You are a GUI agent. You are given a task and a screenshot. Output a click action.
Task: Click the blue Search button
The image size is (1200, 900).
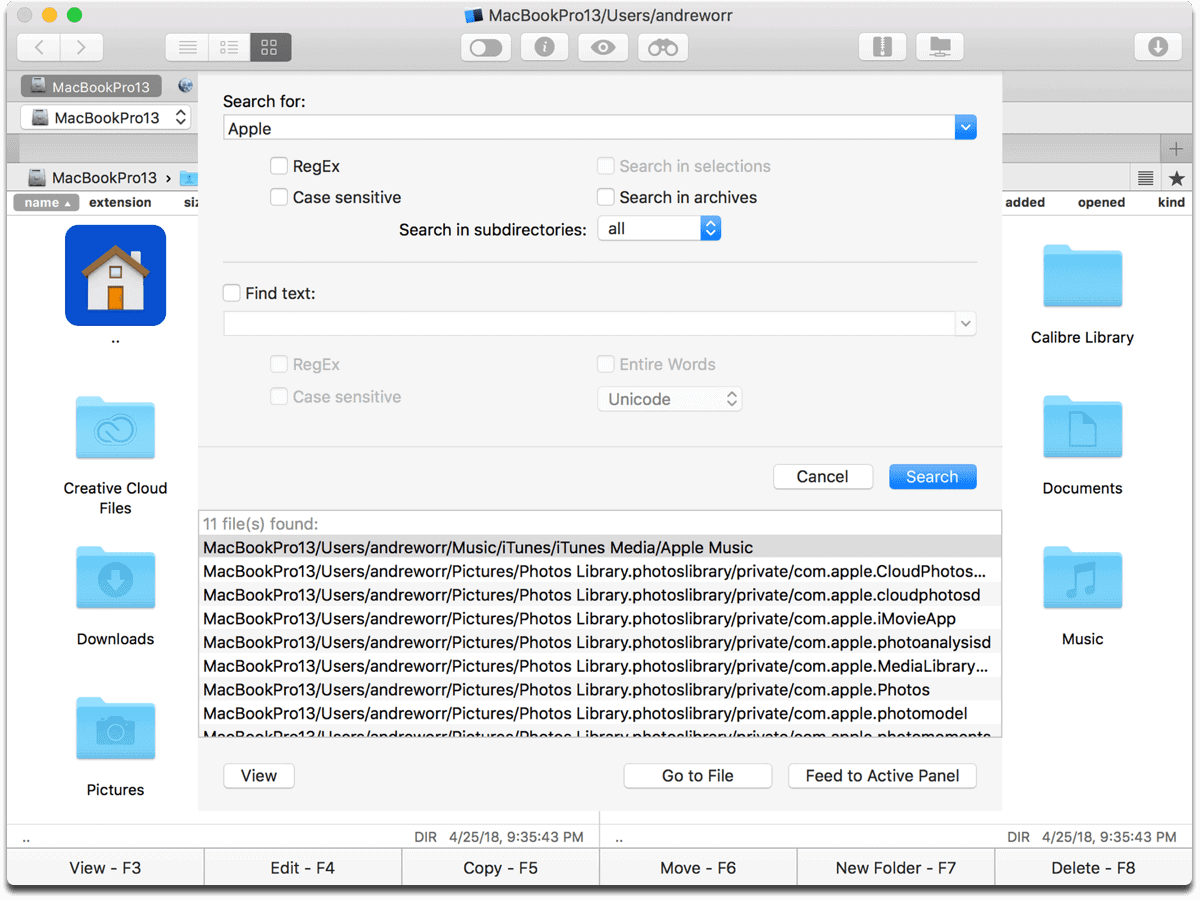click(x=932, y=476)
